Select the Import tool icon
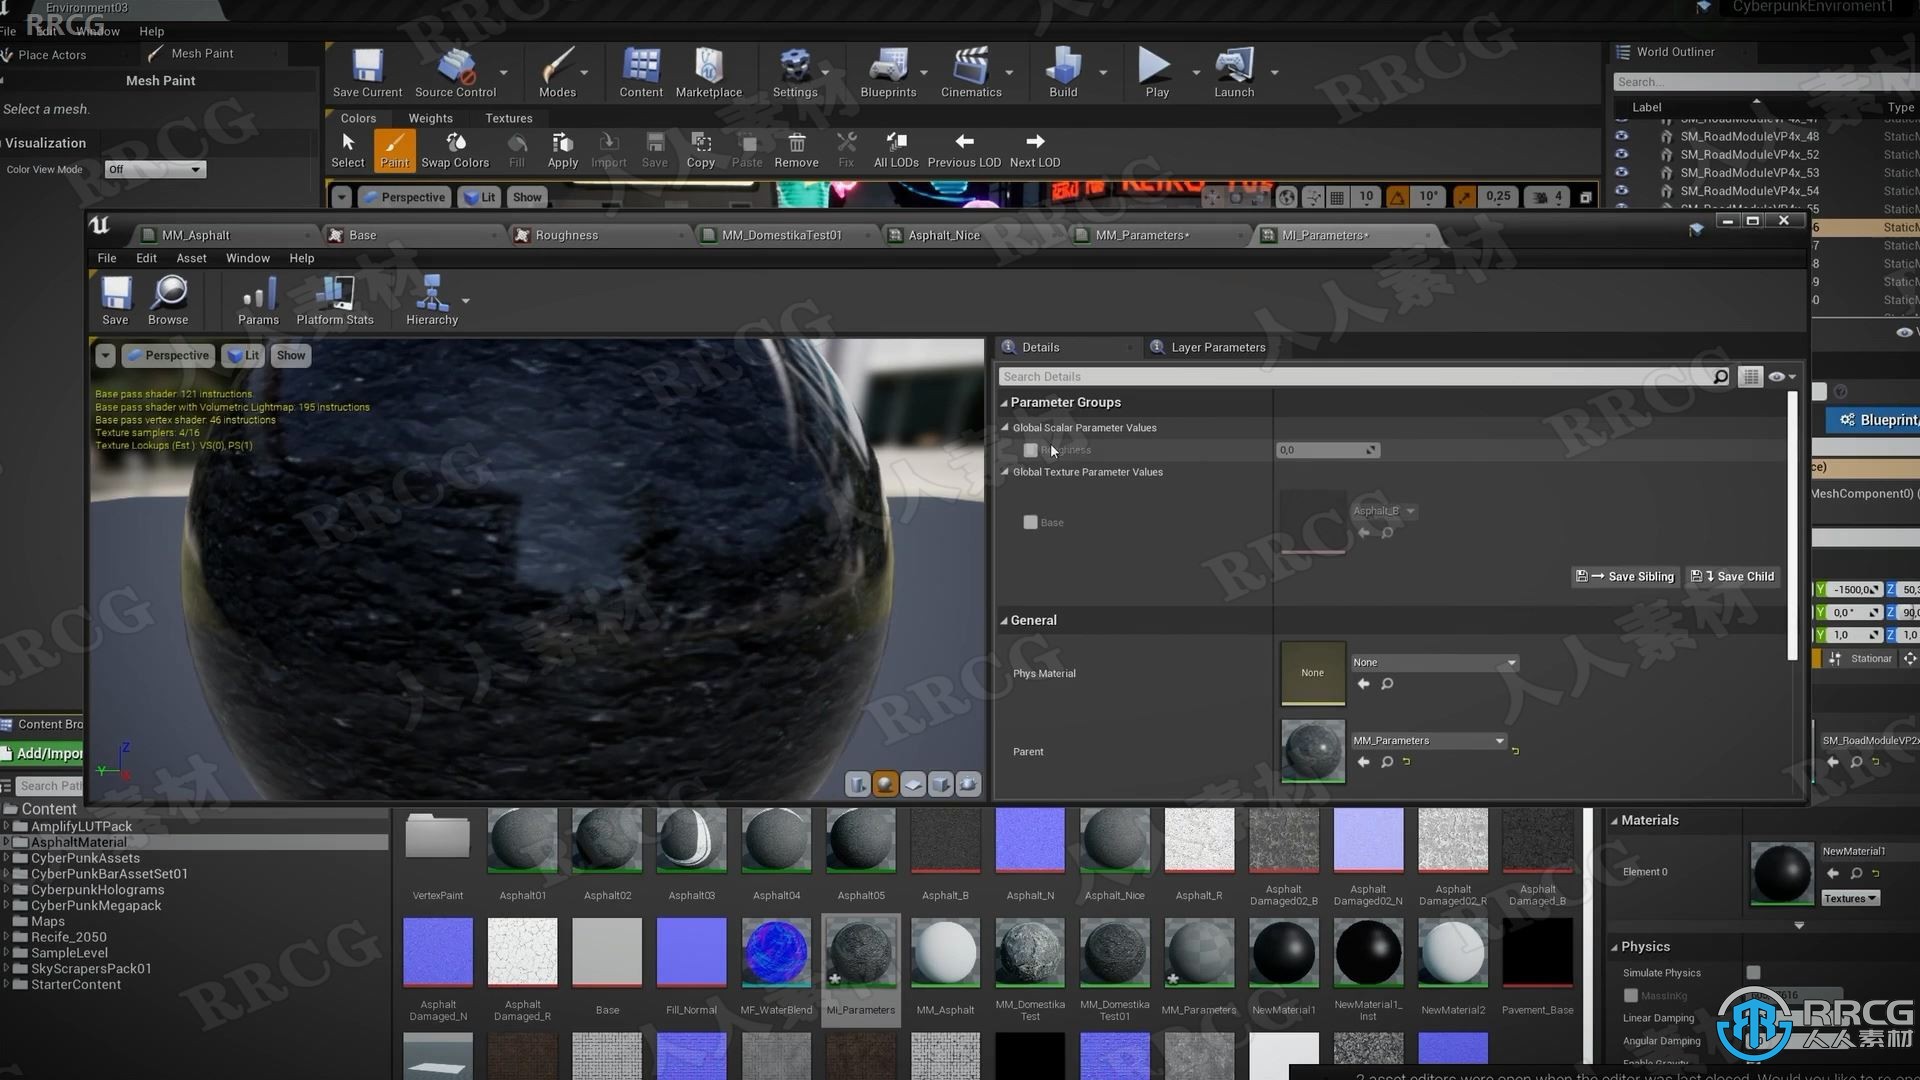This screenshot has height=1080, width=1920. tap(609, 148)
